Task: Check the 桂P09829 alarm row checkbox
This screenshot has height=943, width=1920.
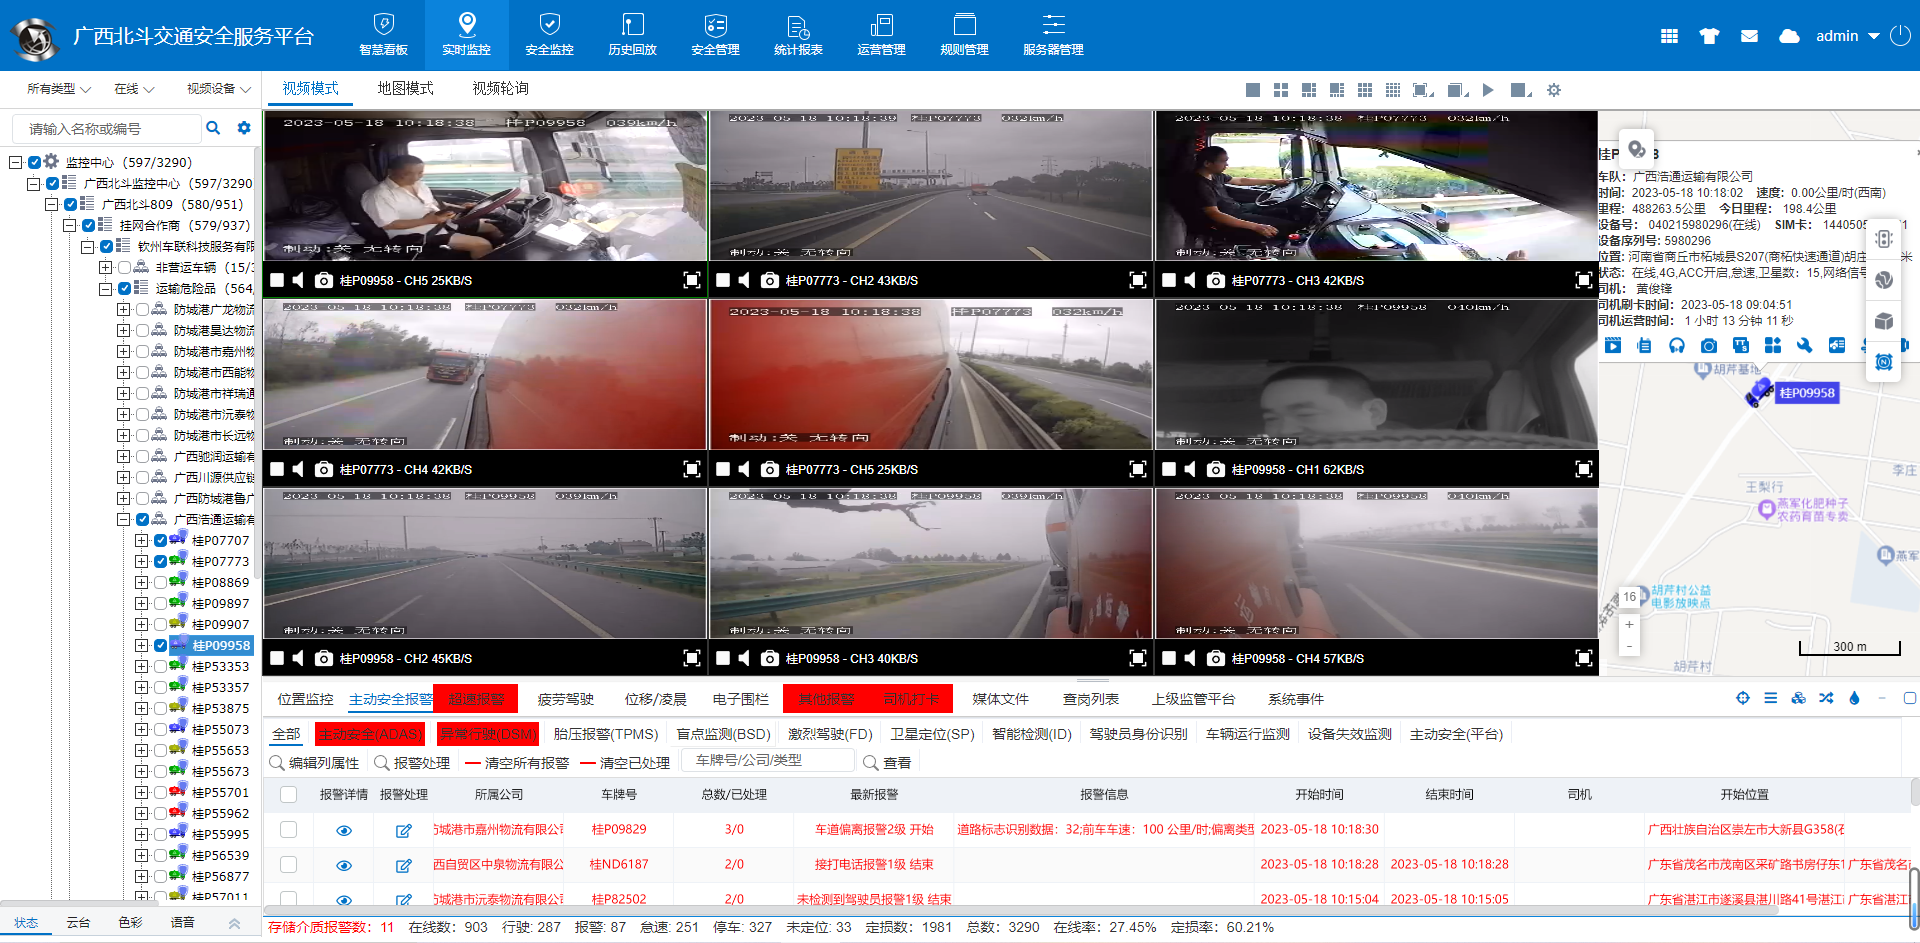Action: point(289,829)
